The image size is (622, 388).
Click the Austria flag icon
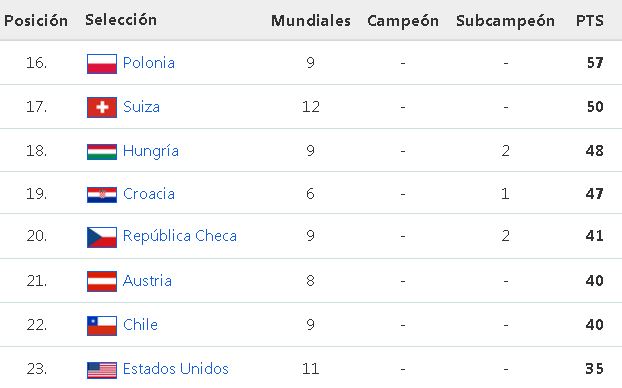coord(102,281)
